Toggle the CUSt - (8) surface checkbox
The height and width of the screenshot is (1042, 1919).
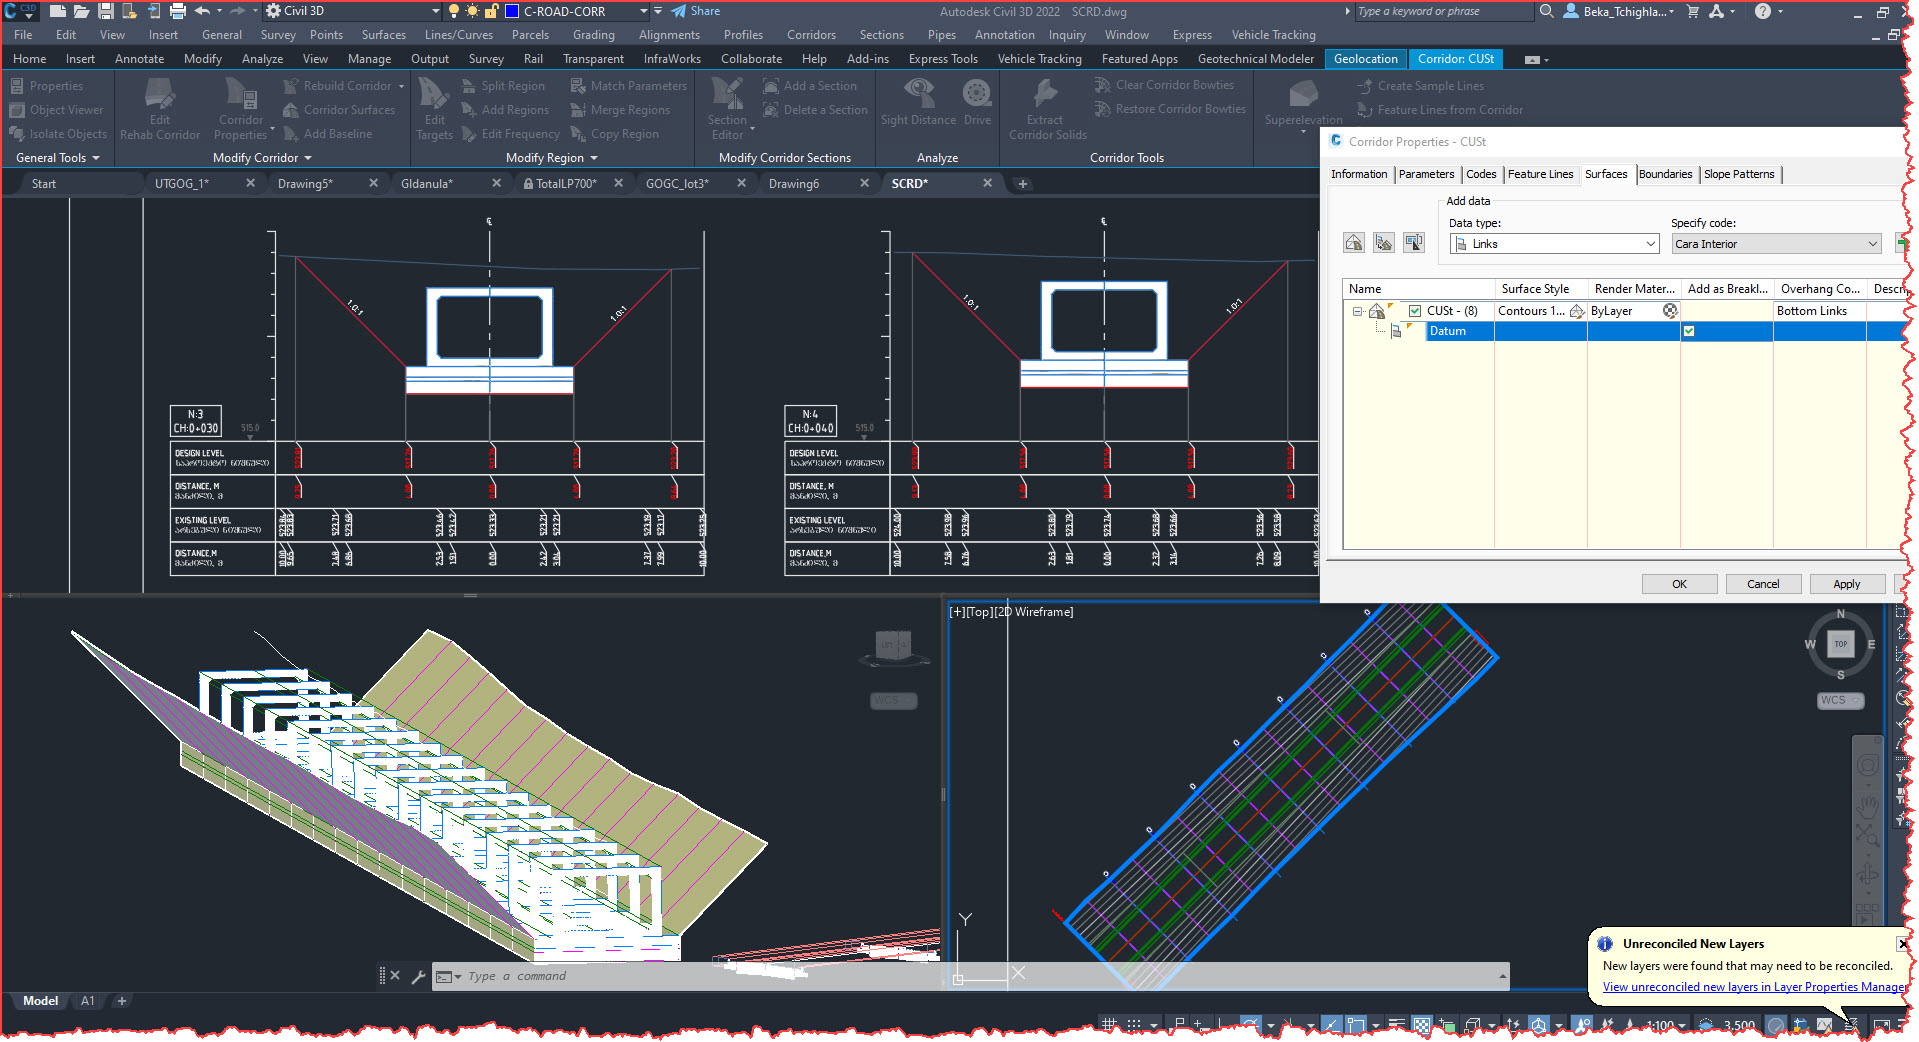[1415, 311]
